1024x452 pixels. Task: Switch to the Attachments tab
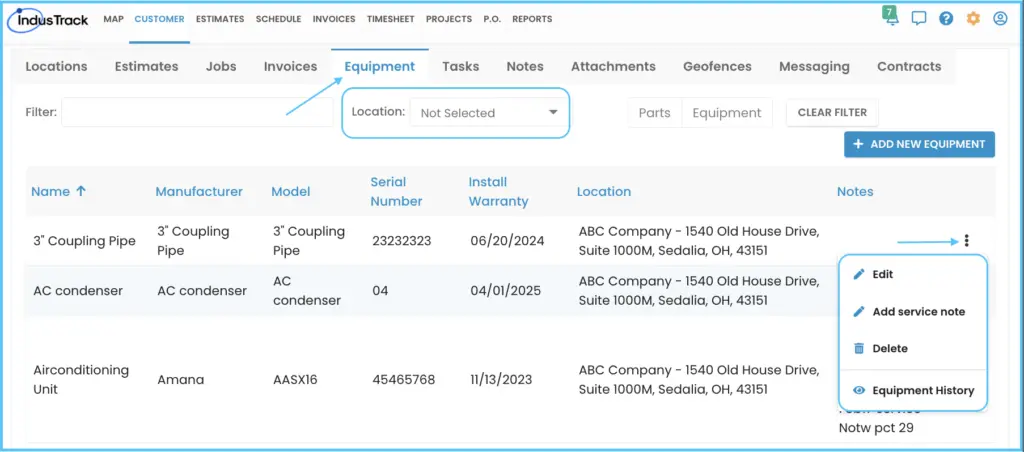click(613, 66)
